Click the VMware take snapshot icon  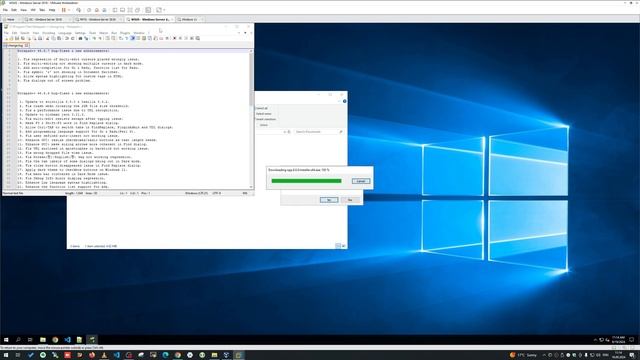(x=89, y=10)
